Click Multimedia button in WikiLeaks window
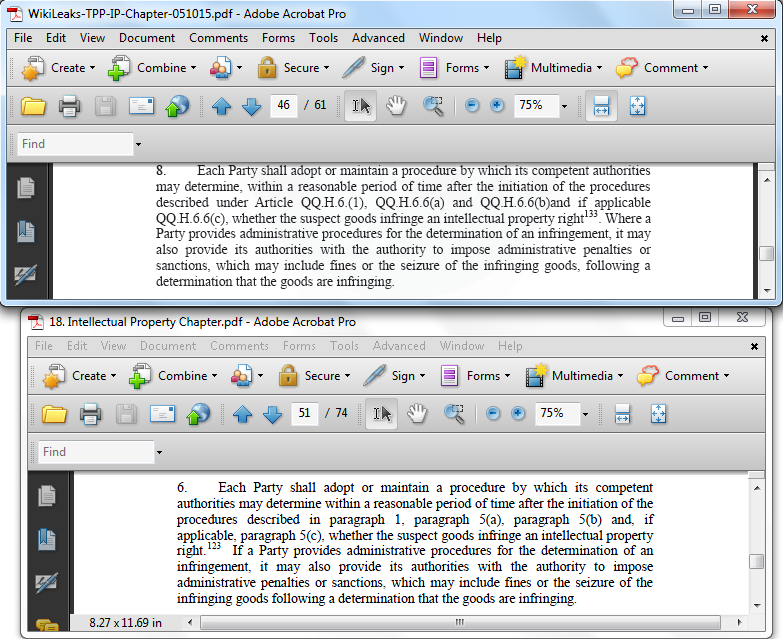The image size is (783, 639). click(553, 68)
